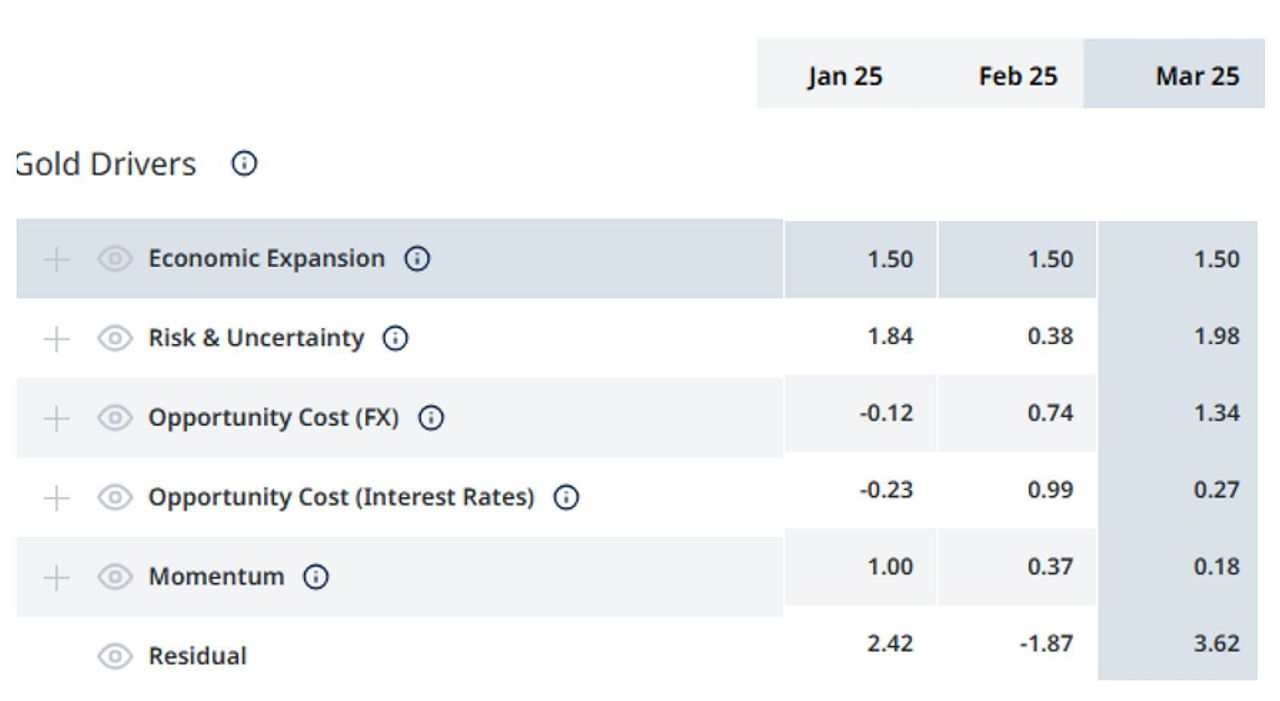Click Opportunity Cost (FX) info icon
Image resolution: width=1280 pixels, height=701 pixels.
430,419
